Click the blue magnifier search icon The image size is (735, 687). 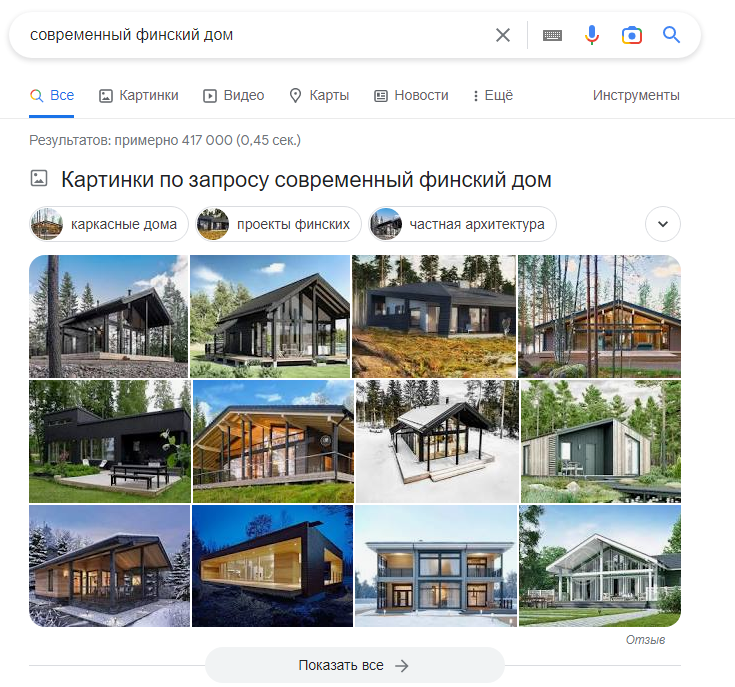pyautogui.click(x=671, y=35)
